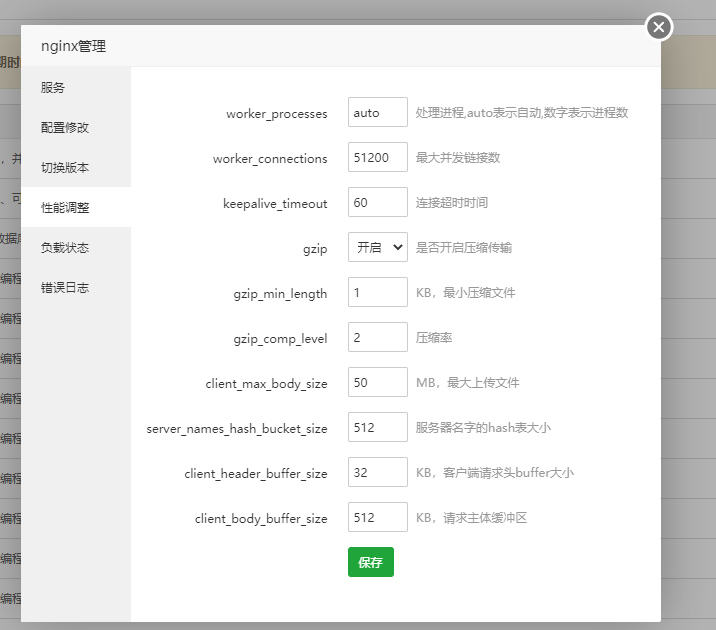
Task: Open the 负载状态 tab
Action: tap(76, 247)
